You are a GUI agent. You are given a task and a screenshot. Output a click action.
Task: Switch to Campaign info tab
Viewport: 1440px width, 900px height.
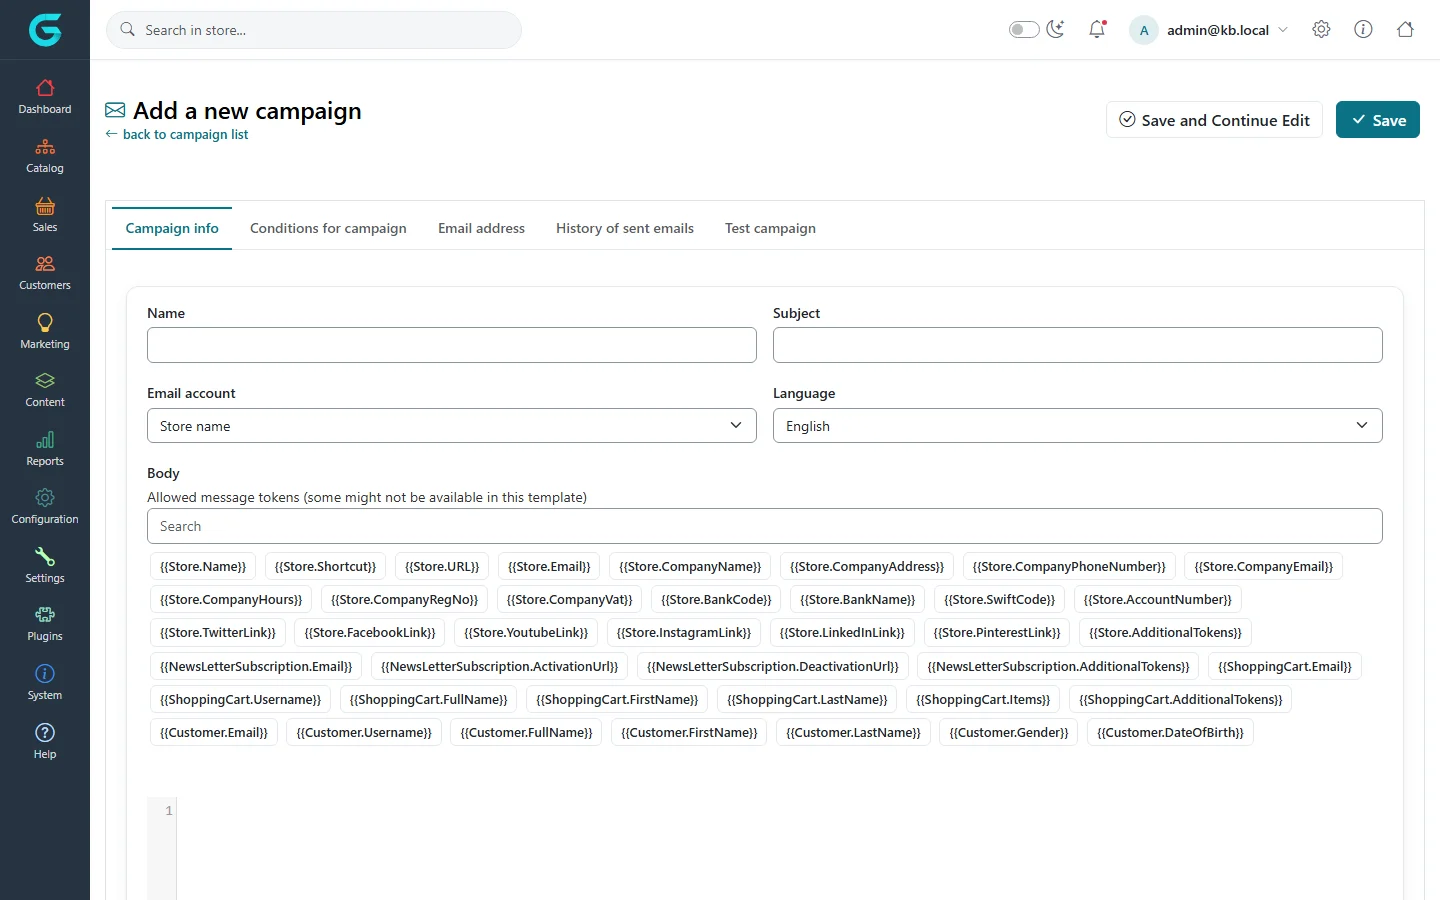click(x=172, y=228)
